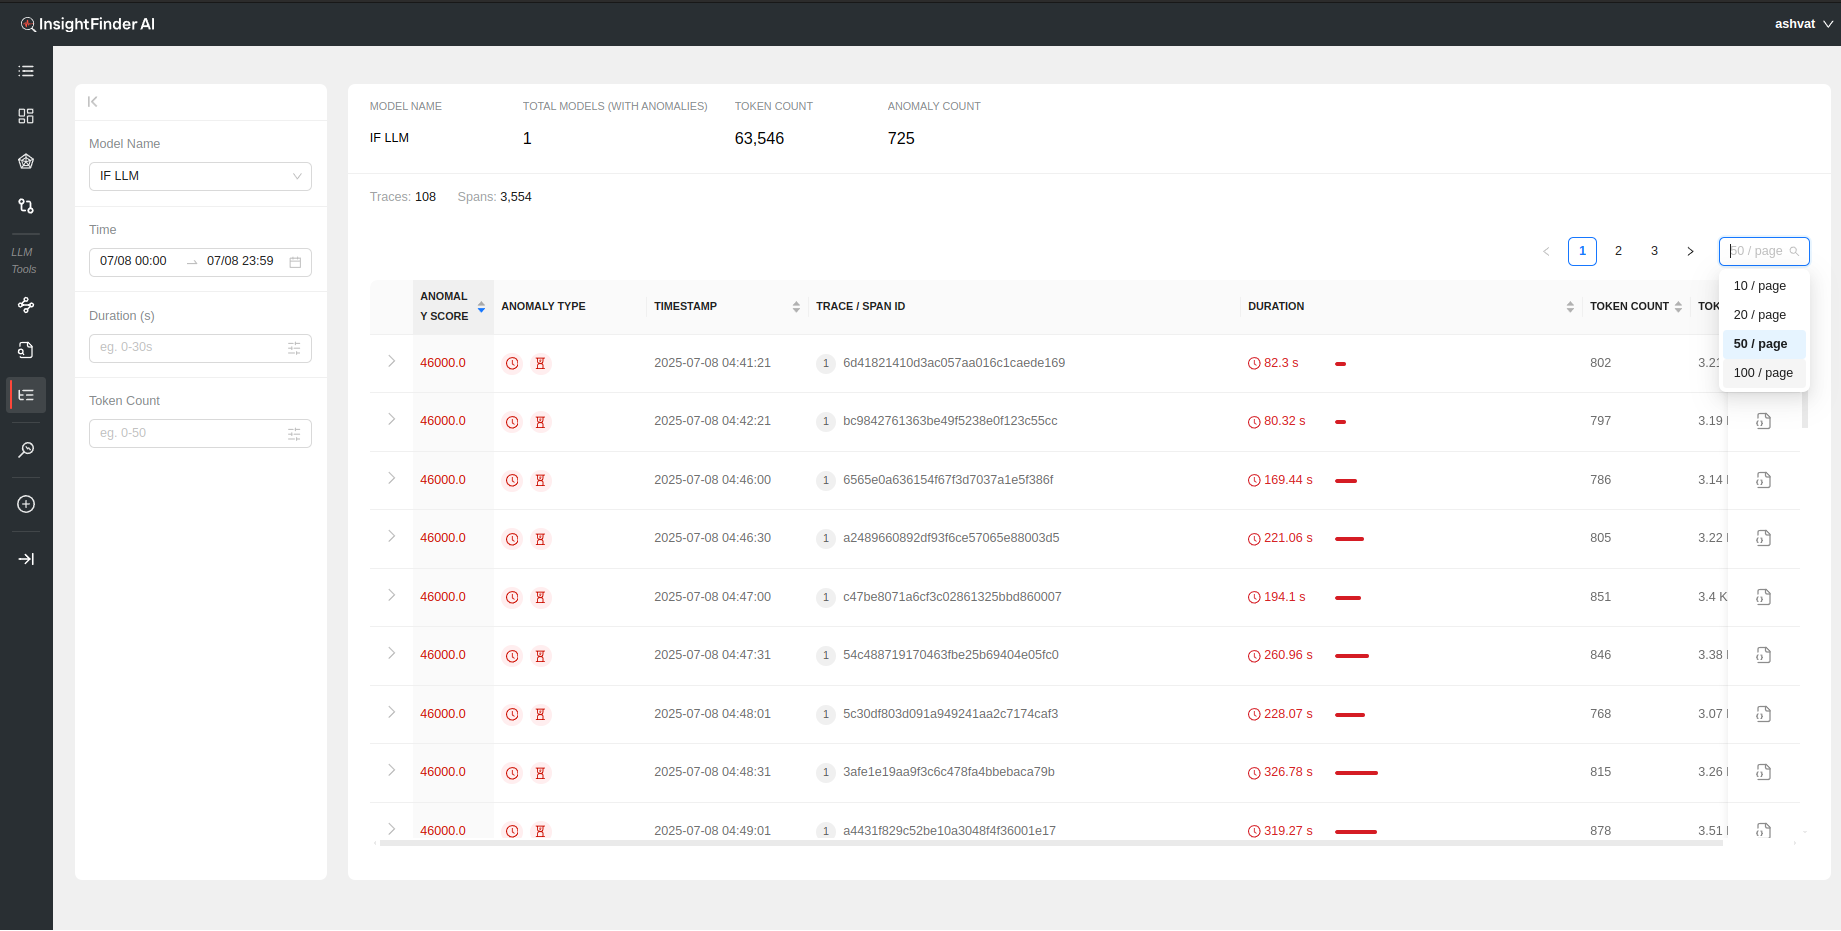1841x931 pixels.
Task: Click the document icon for the 04:46:00 row
Action: click(1763, 480)
